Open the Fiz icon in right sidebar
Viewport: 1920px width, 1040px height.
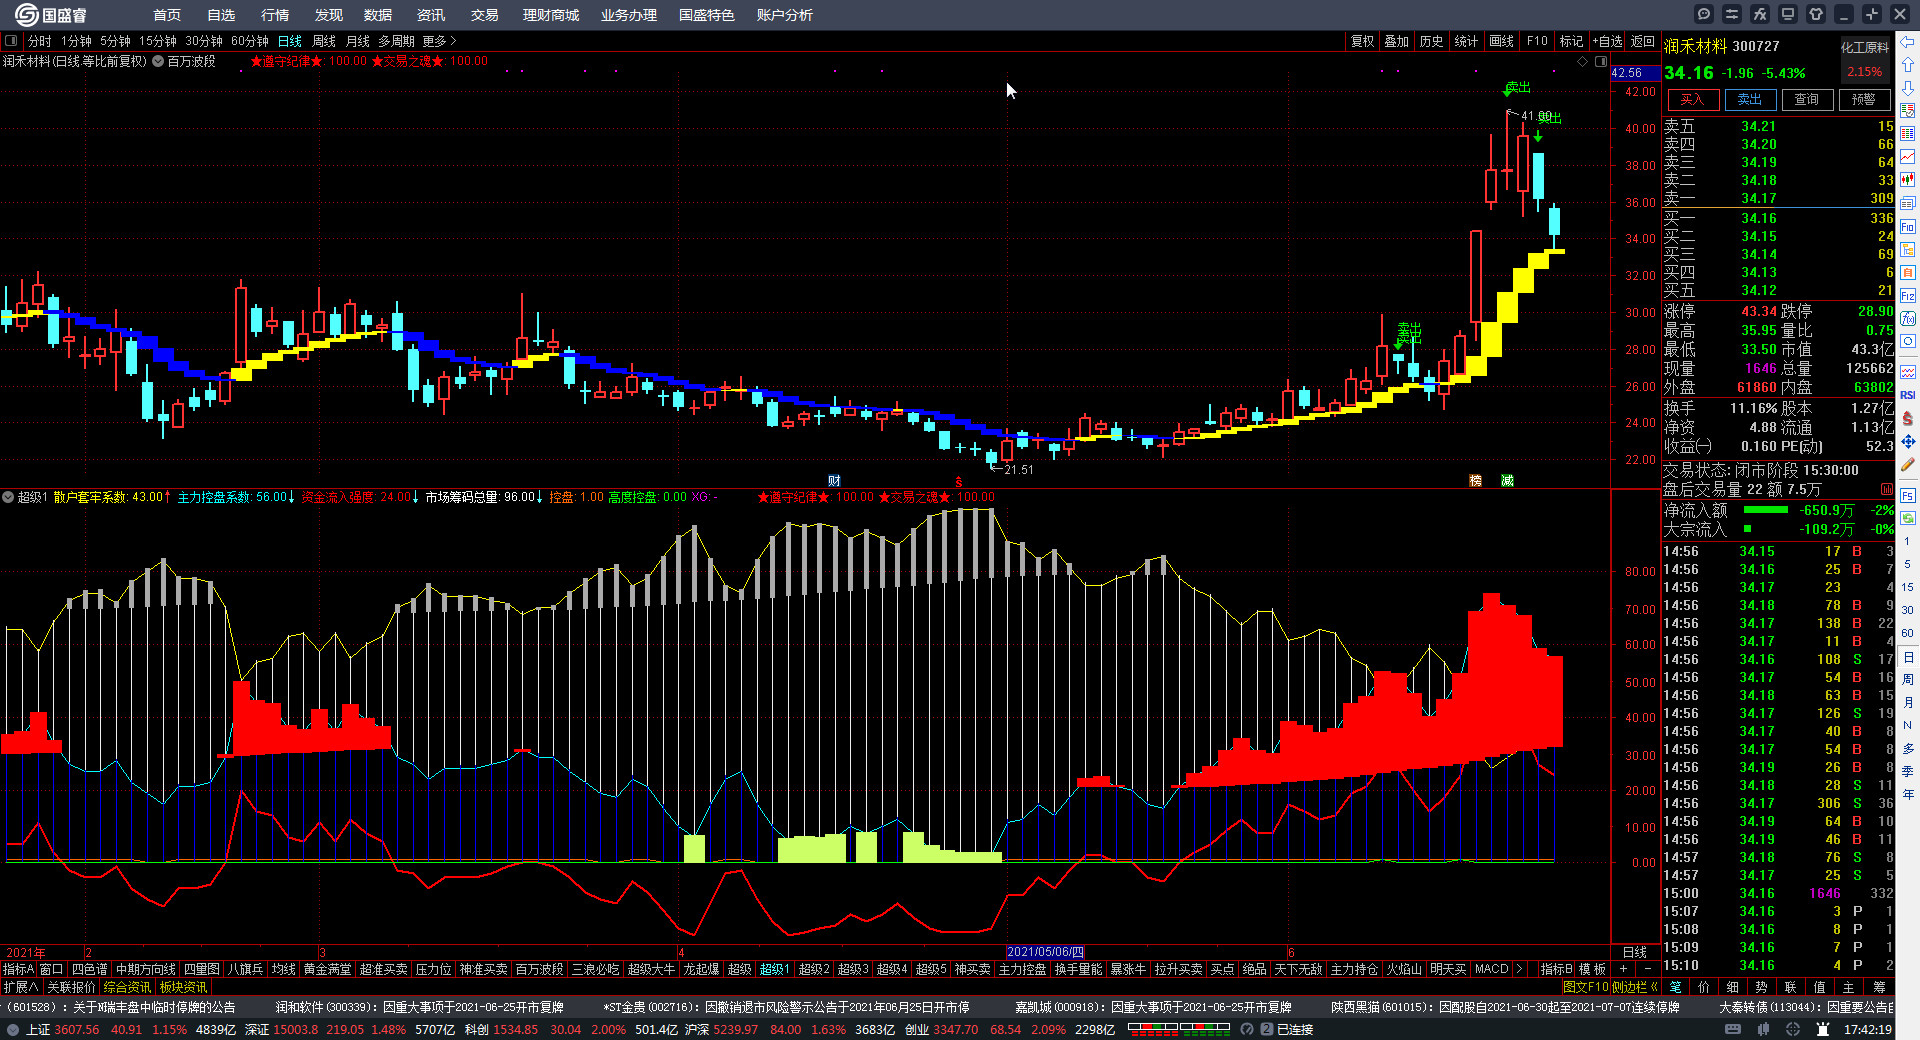1908,296
